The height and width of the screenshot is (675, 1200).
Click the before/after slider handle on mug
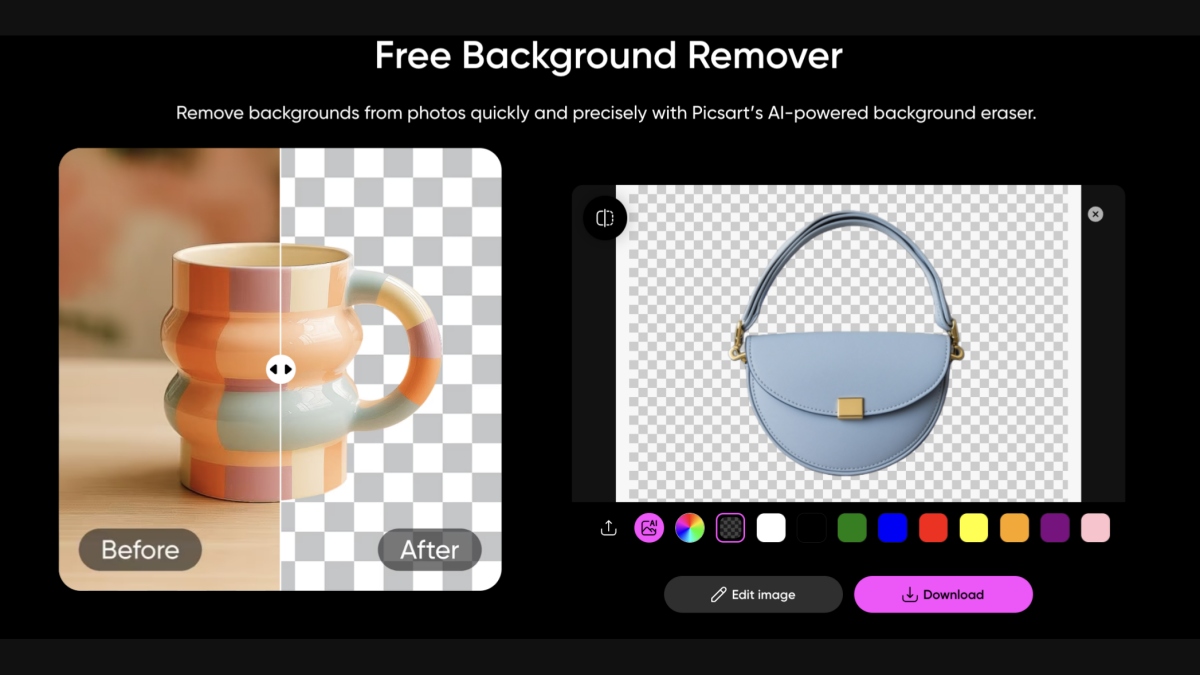tap(280, 369)
